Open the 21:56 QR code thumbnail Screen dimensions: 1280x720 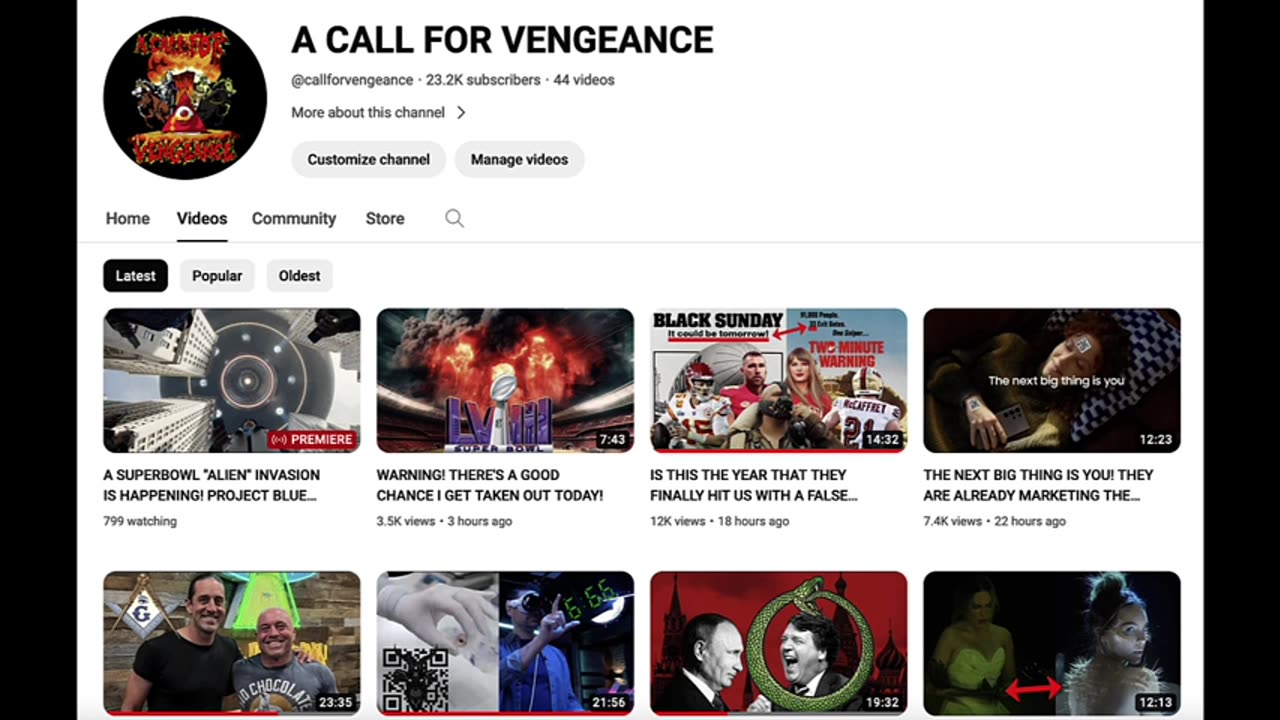click(505, 643)
